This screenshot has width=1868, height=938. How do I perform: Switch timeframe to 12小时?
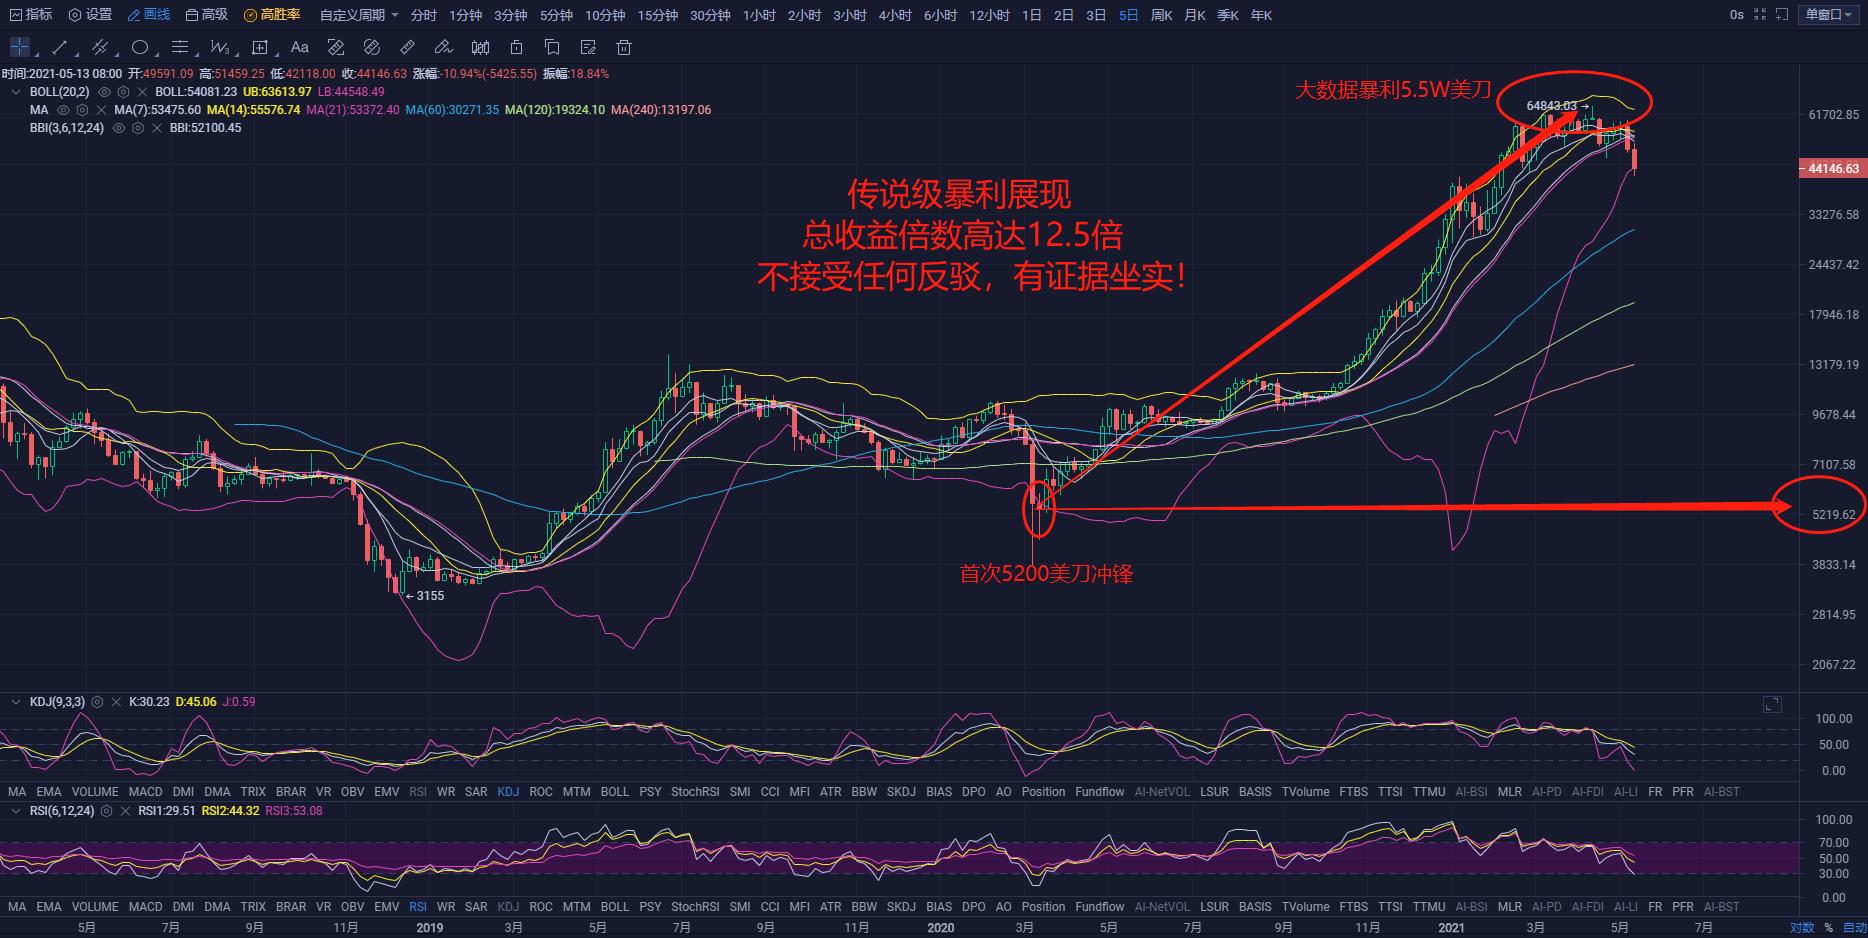tap(989, 15)
